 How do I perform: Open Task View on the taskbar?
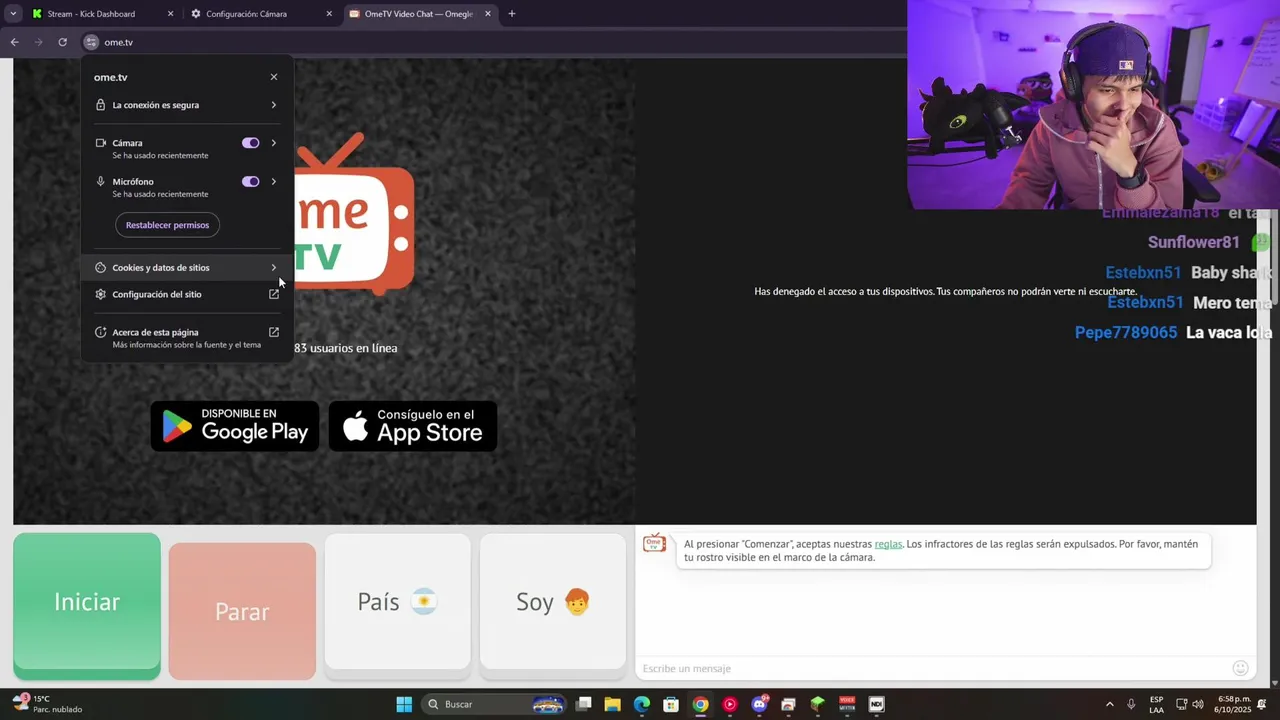point(584,704)
